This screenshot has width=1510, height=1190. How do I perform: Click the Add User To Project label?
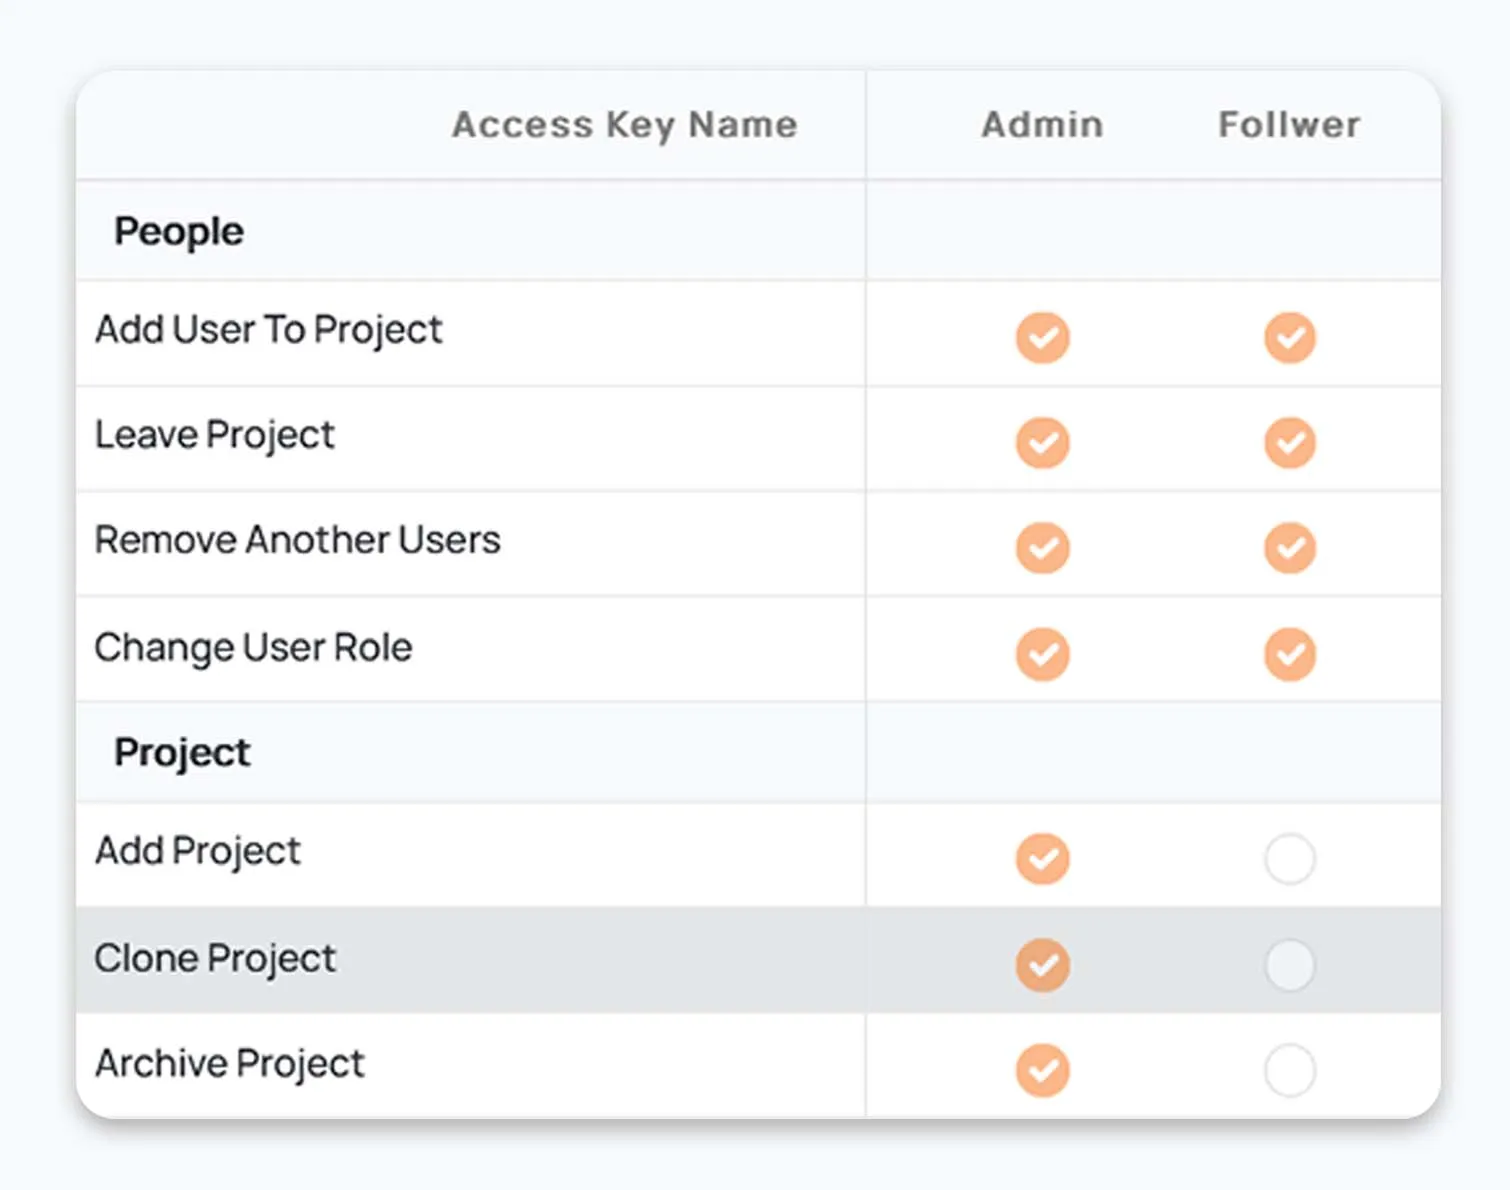pos(269,331)
